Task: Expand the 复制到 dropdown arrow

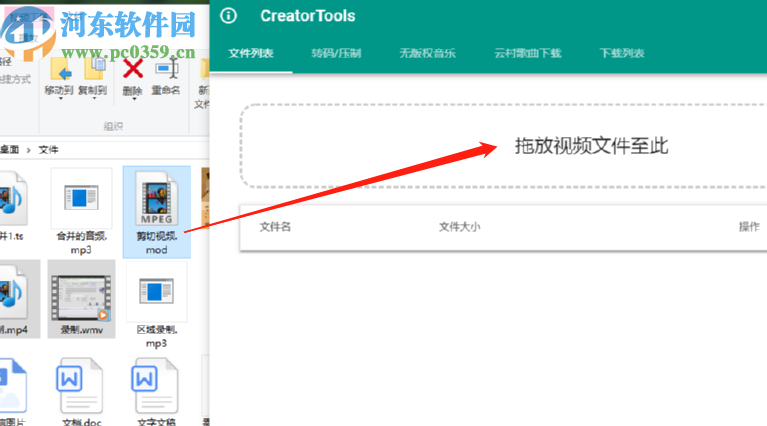Action: 94,99
